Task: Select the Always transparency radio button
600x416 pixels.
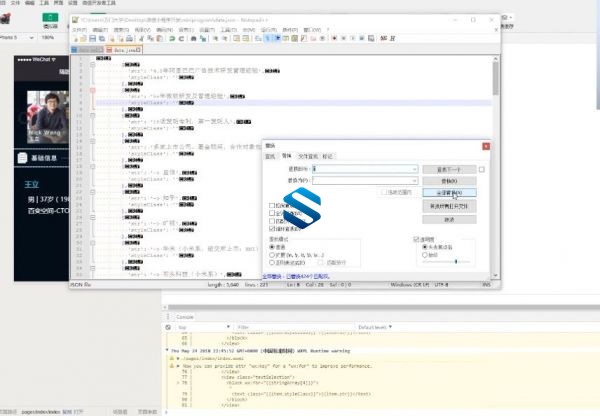Action: [x=424, y=255]
